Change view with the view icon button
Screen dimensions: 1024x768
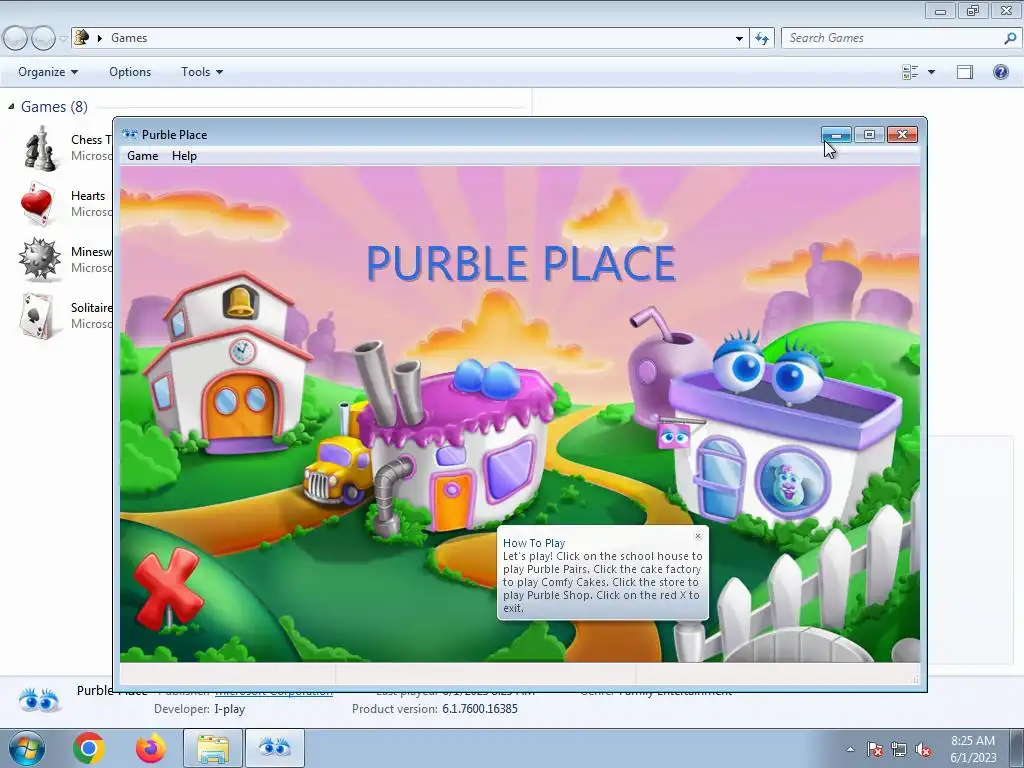click(x=910, y=72)
